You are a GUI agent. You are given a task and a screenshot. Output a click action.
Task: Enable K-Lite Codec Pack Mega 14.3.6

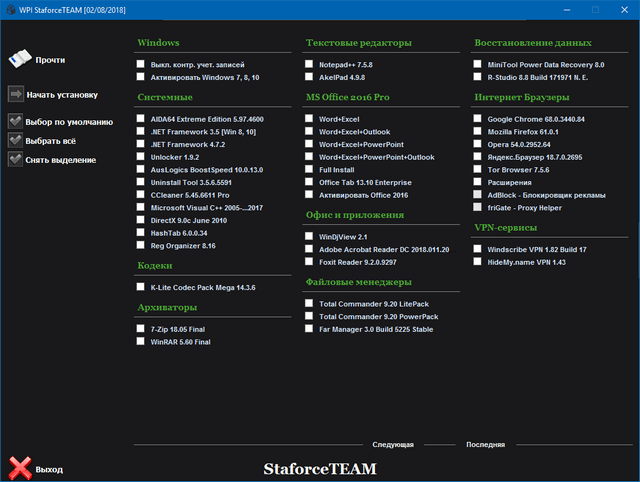[x=140, y=287]
